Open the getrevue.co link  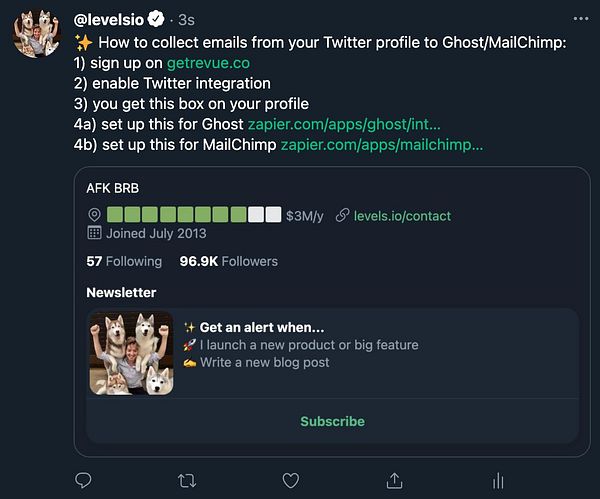(209, 62)
